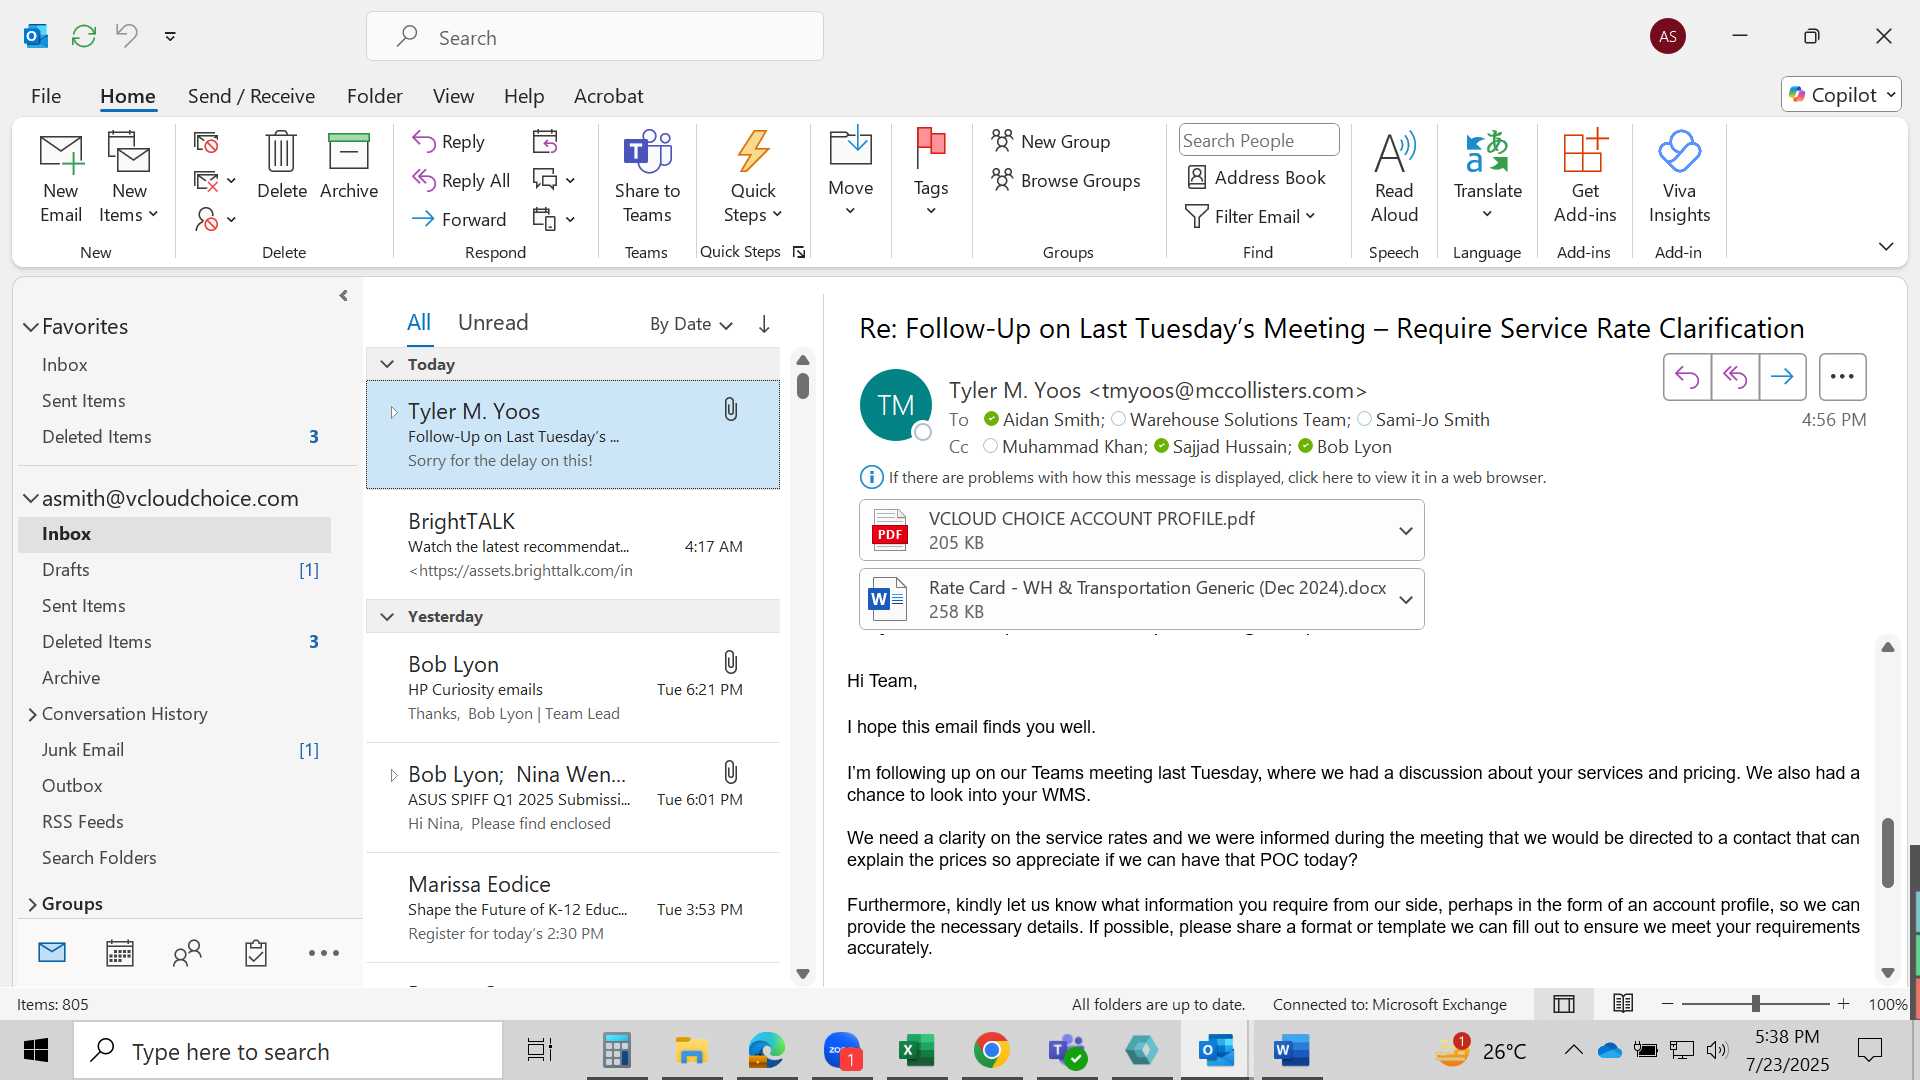Click the main Search box
Screen dimensions: 1920x1080
point(595,37)
